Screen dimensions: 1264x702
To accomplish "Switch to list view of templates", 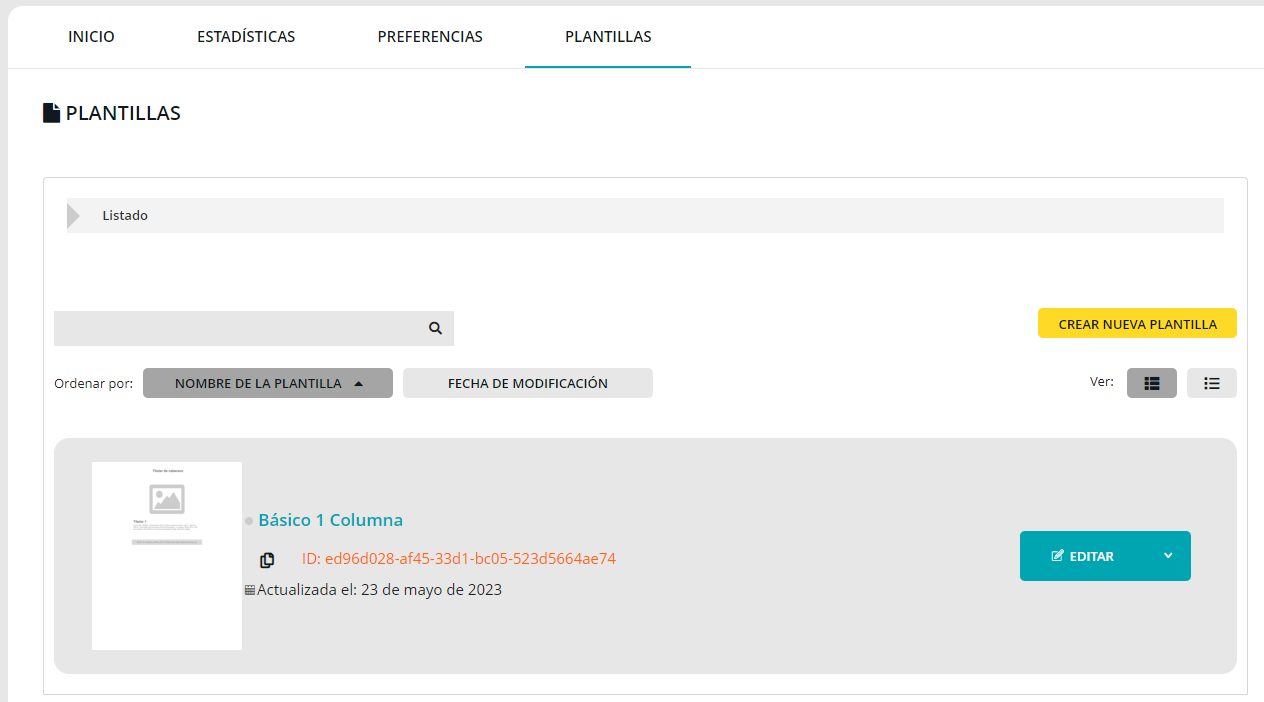I will click(1211, 383).
